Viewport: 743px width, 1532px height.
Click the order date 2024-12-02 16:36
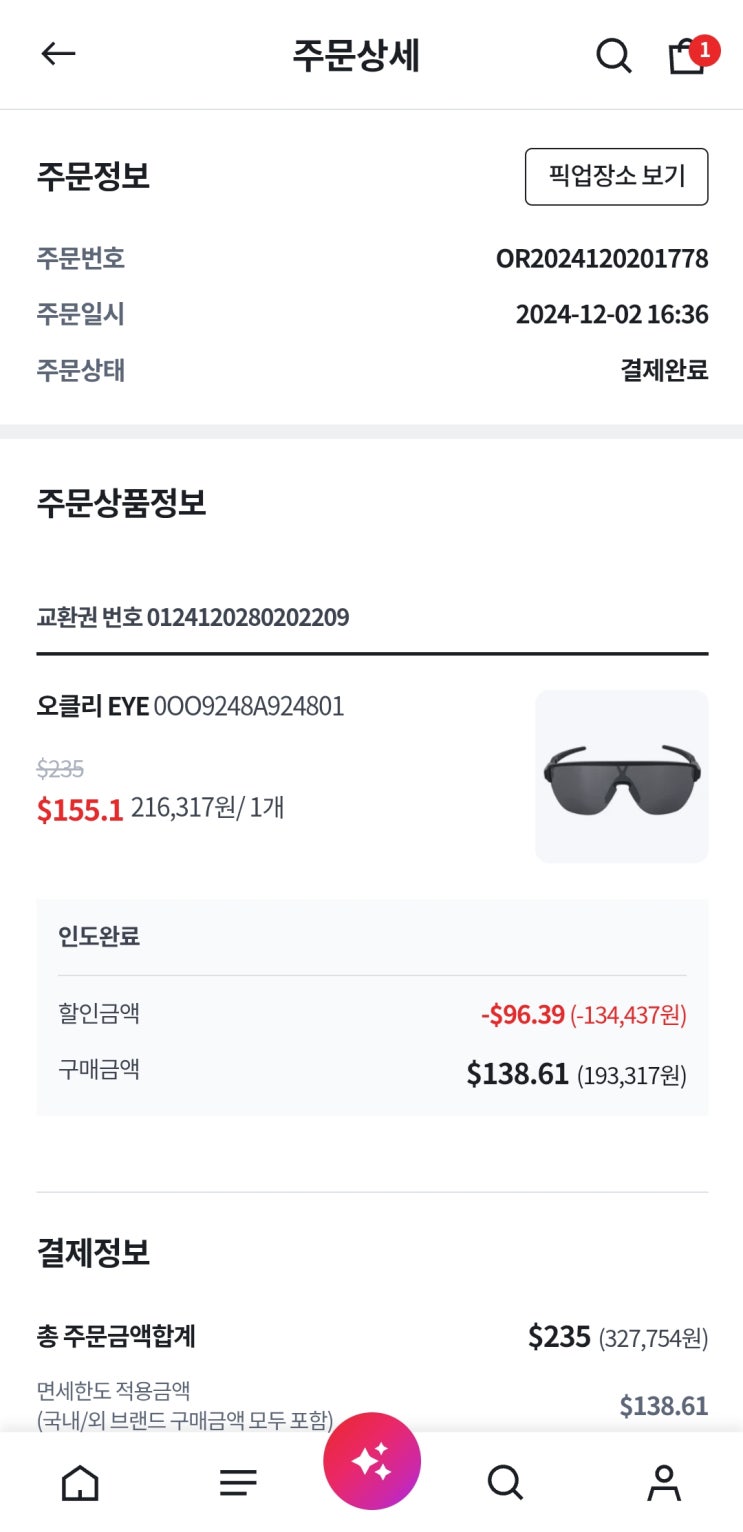pos(612,315)
